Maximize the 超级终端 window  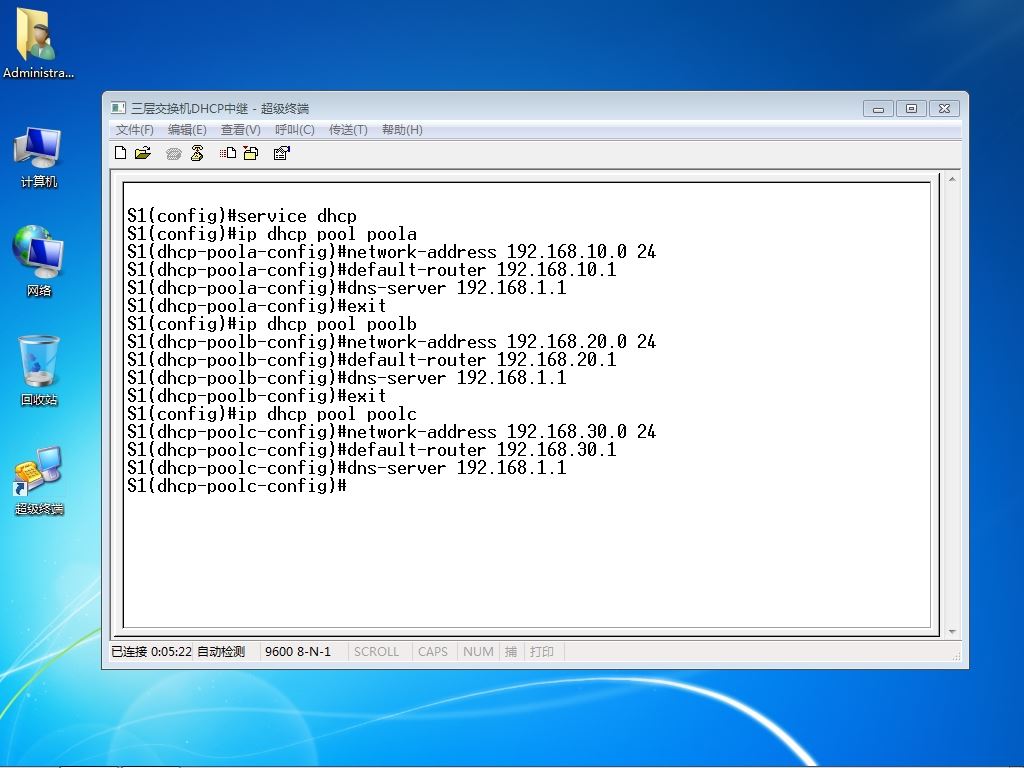[x=911, y=108]
